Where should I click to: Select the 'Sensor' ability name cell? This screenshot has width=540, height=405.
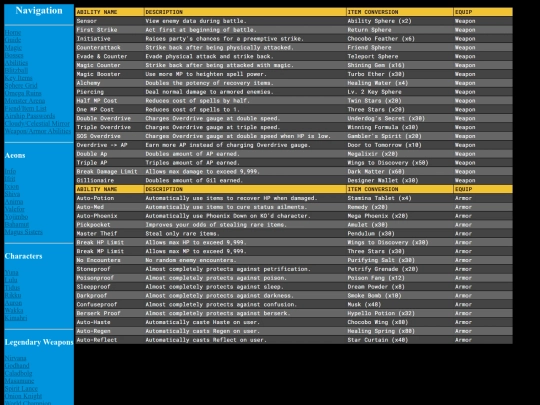click(x=87, y=21)
